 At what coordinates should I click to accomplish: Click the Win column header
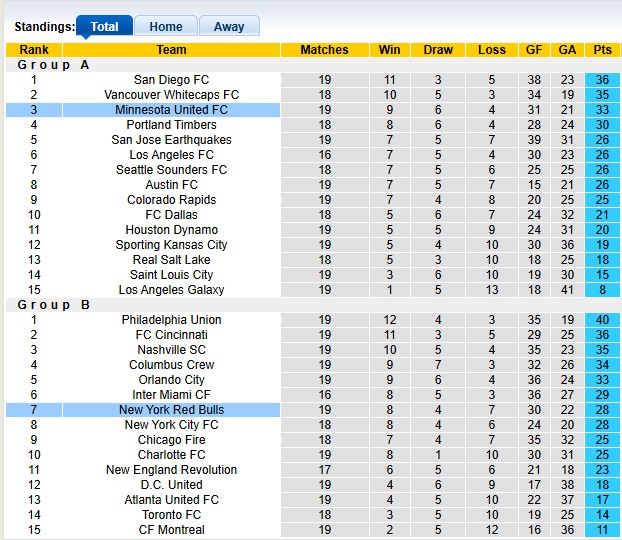(389, 50)
